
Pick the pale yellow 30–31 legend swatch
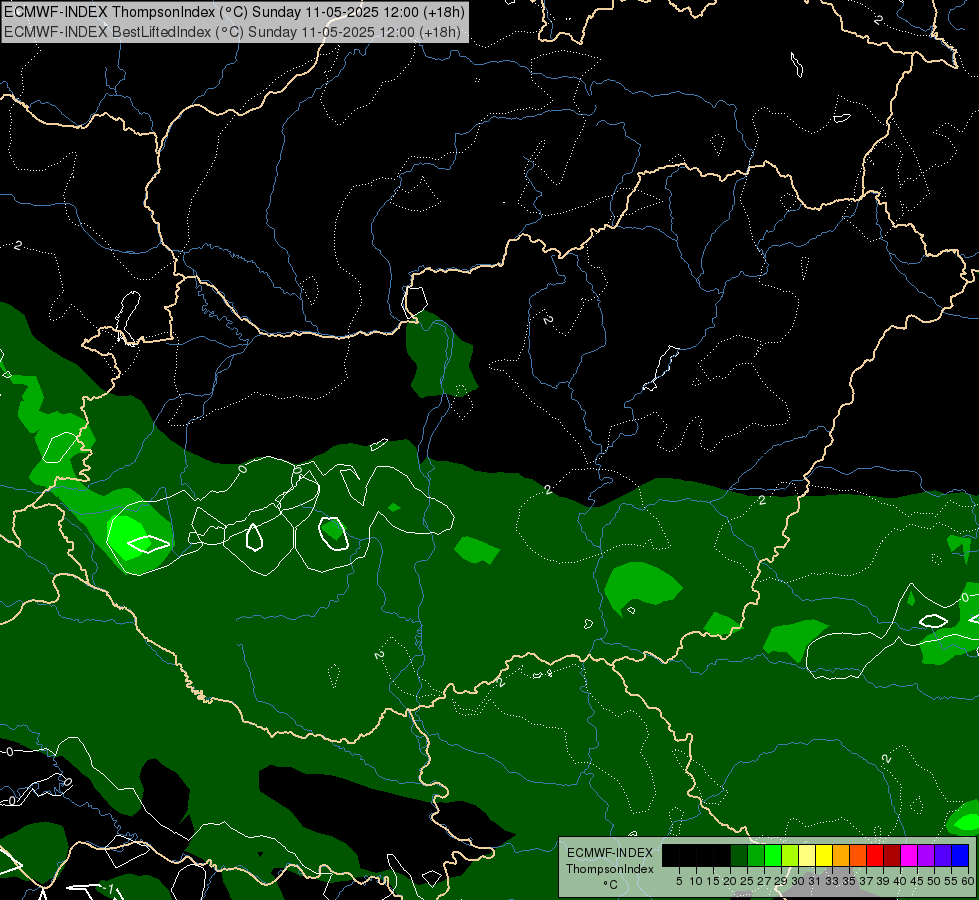[x=807, y=855]
